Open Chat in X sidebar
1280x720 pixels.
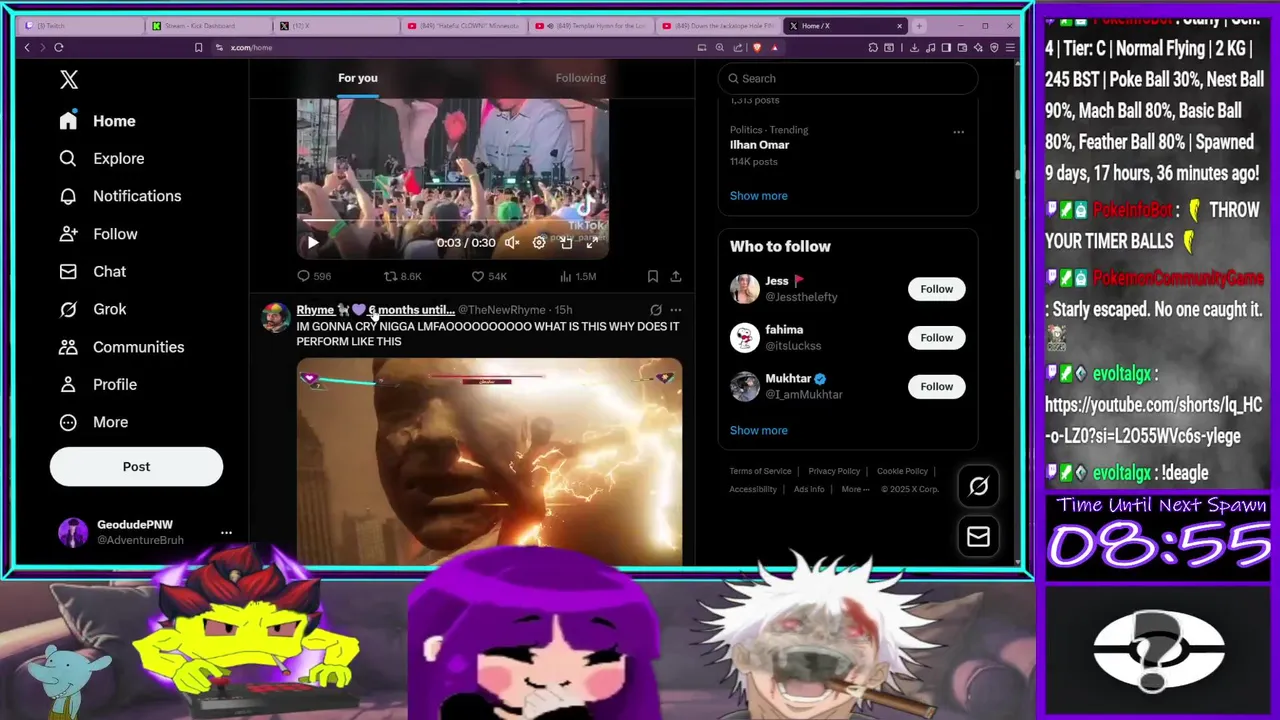click(92, 271)
